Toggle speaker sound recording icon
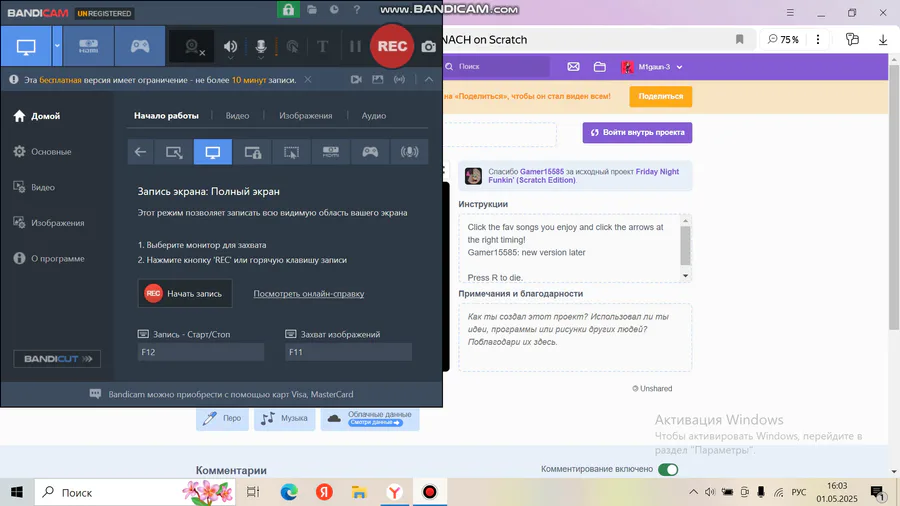The height and width of the screenshot is (506, 900). click(230, 47)
